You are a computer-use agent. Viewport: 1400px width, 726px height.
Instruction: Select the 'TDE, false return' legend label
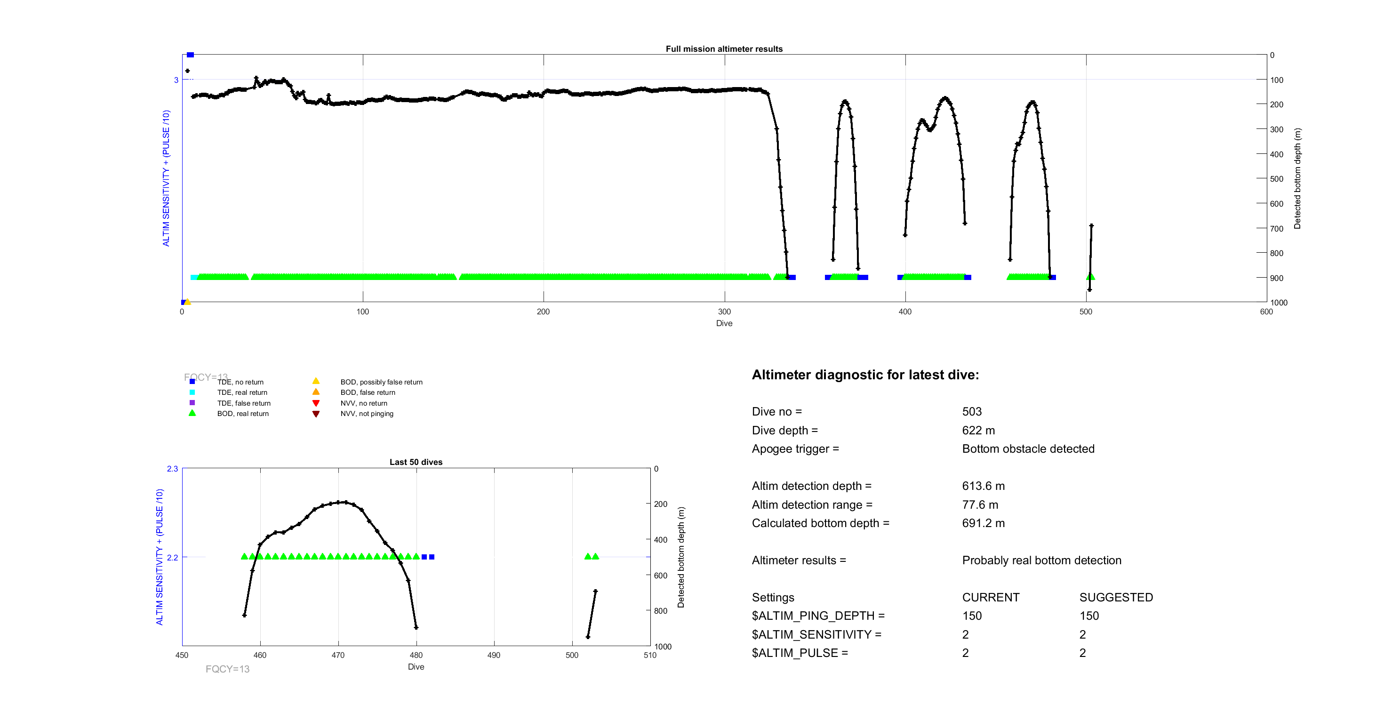(244, 403)
